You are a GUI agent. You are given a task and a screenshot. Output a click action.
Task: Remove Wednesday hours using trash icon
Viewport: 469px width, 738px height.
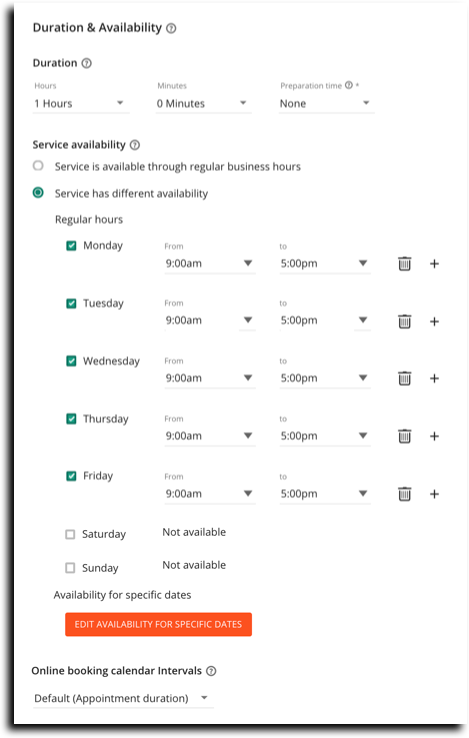pyautogui.click(x=404, y=378)
